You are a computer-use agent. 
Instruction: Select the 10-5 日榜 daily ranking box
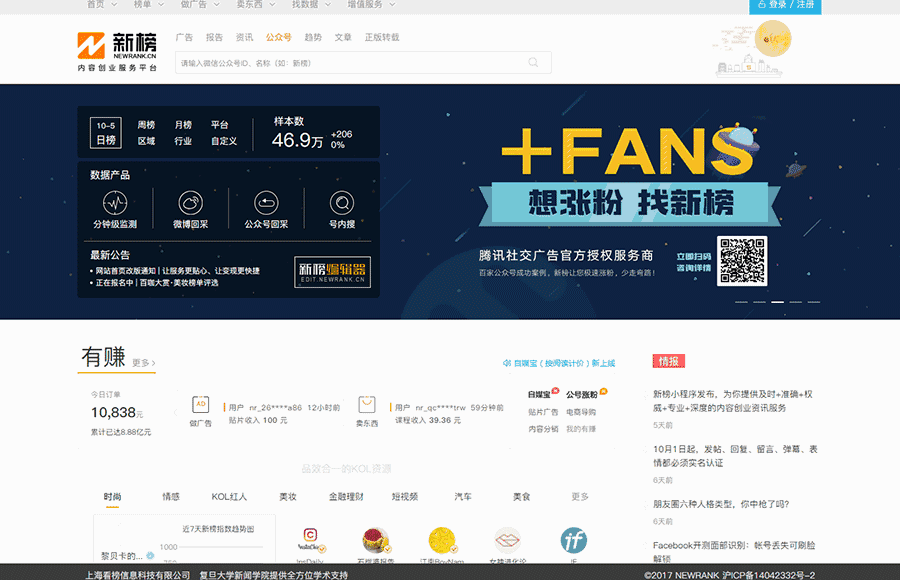[106, 132]
